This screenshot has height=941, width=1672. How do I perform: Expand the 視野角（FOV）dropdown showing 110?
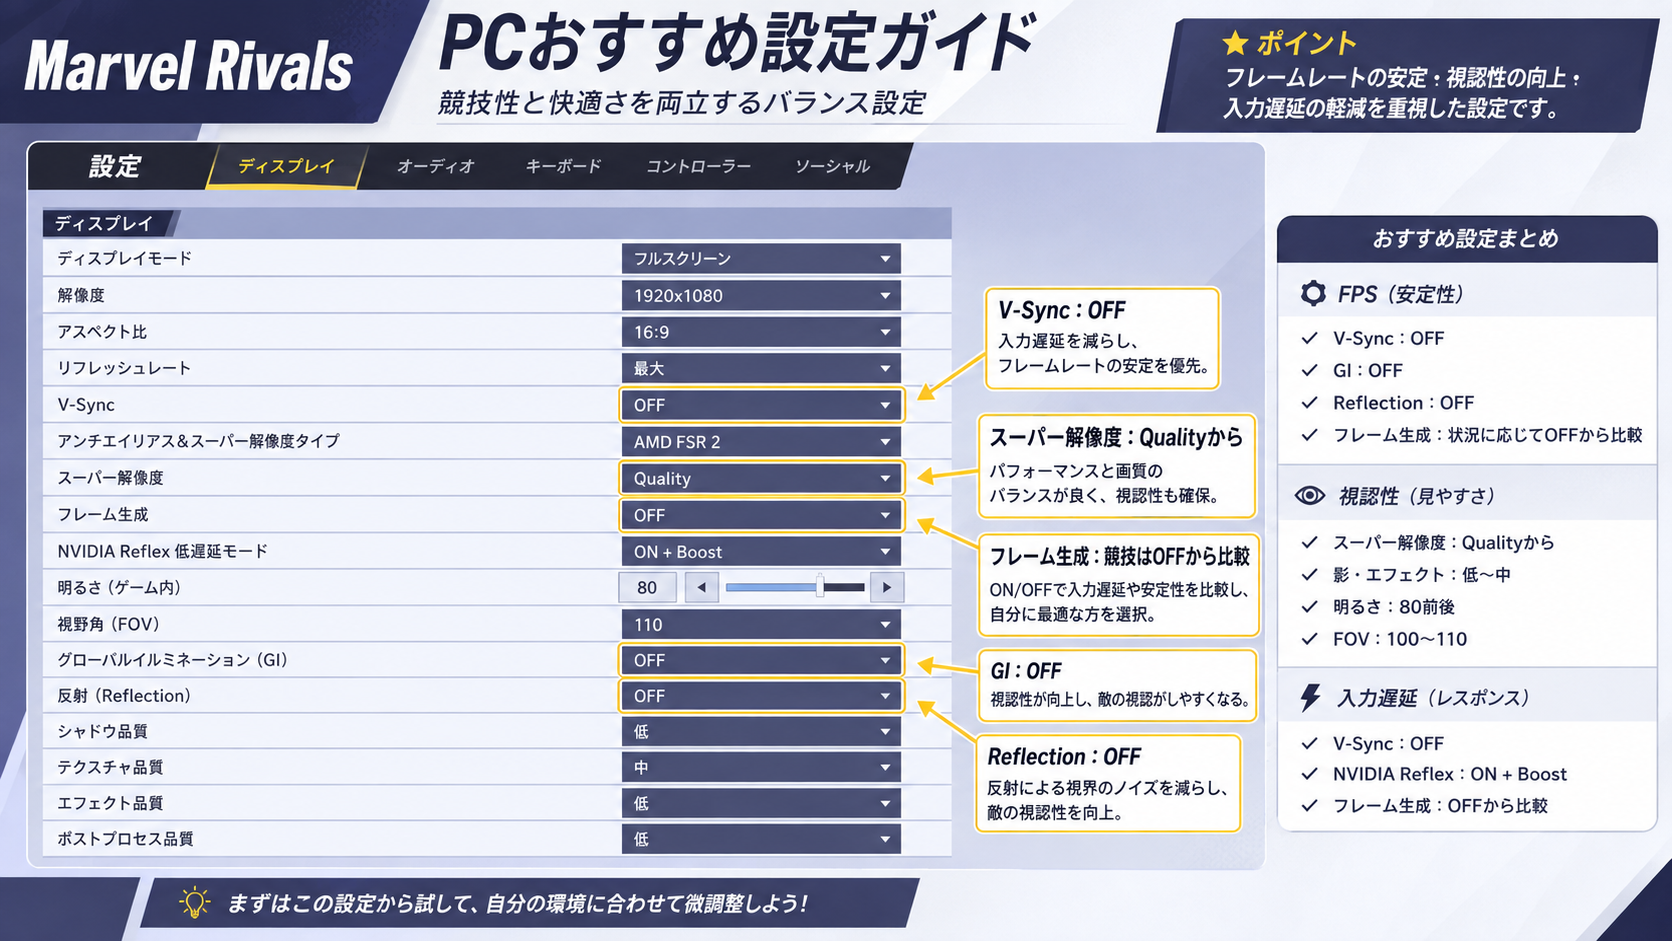pos(761,624)
